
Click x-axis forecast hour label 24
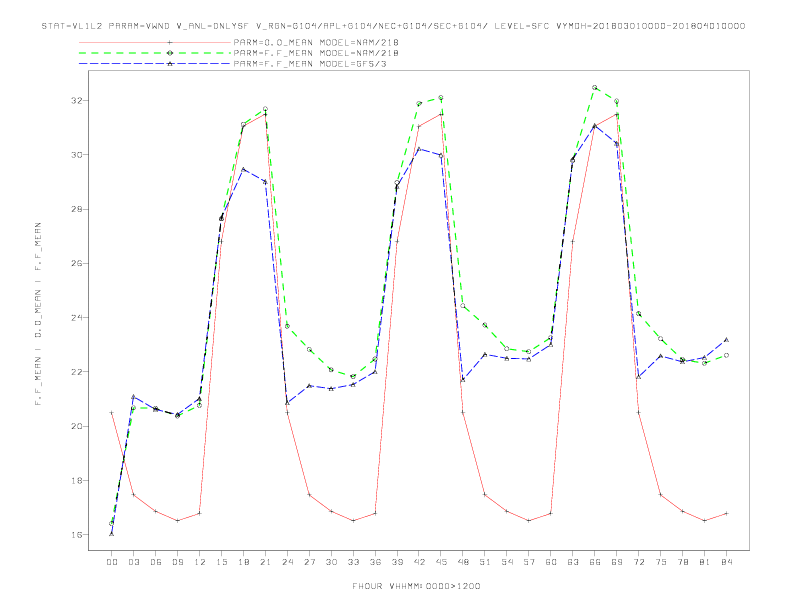coord(287,562)
